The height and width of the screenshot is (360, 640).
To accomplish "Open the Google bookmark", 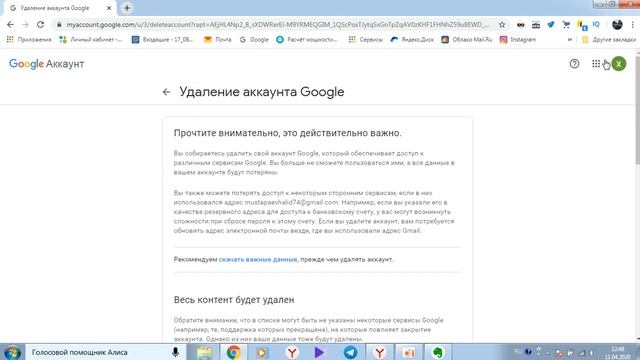I will [254, 40].
